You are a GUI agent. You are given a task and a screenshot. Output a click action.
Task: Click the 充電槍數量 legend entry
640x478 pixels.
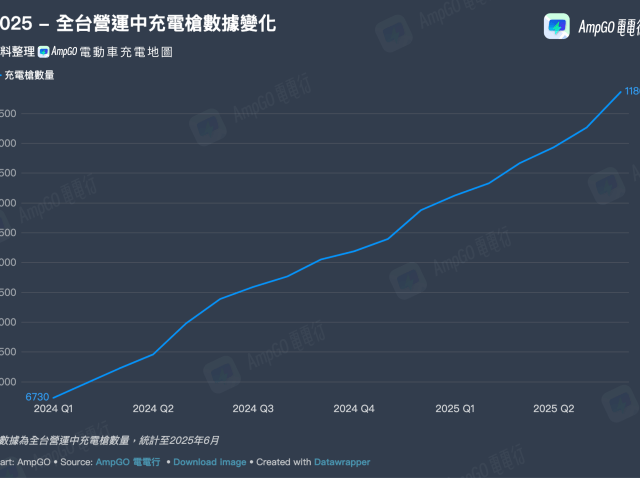[x=27, y=75]
